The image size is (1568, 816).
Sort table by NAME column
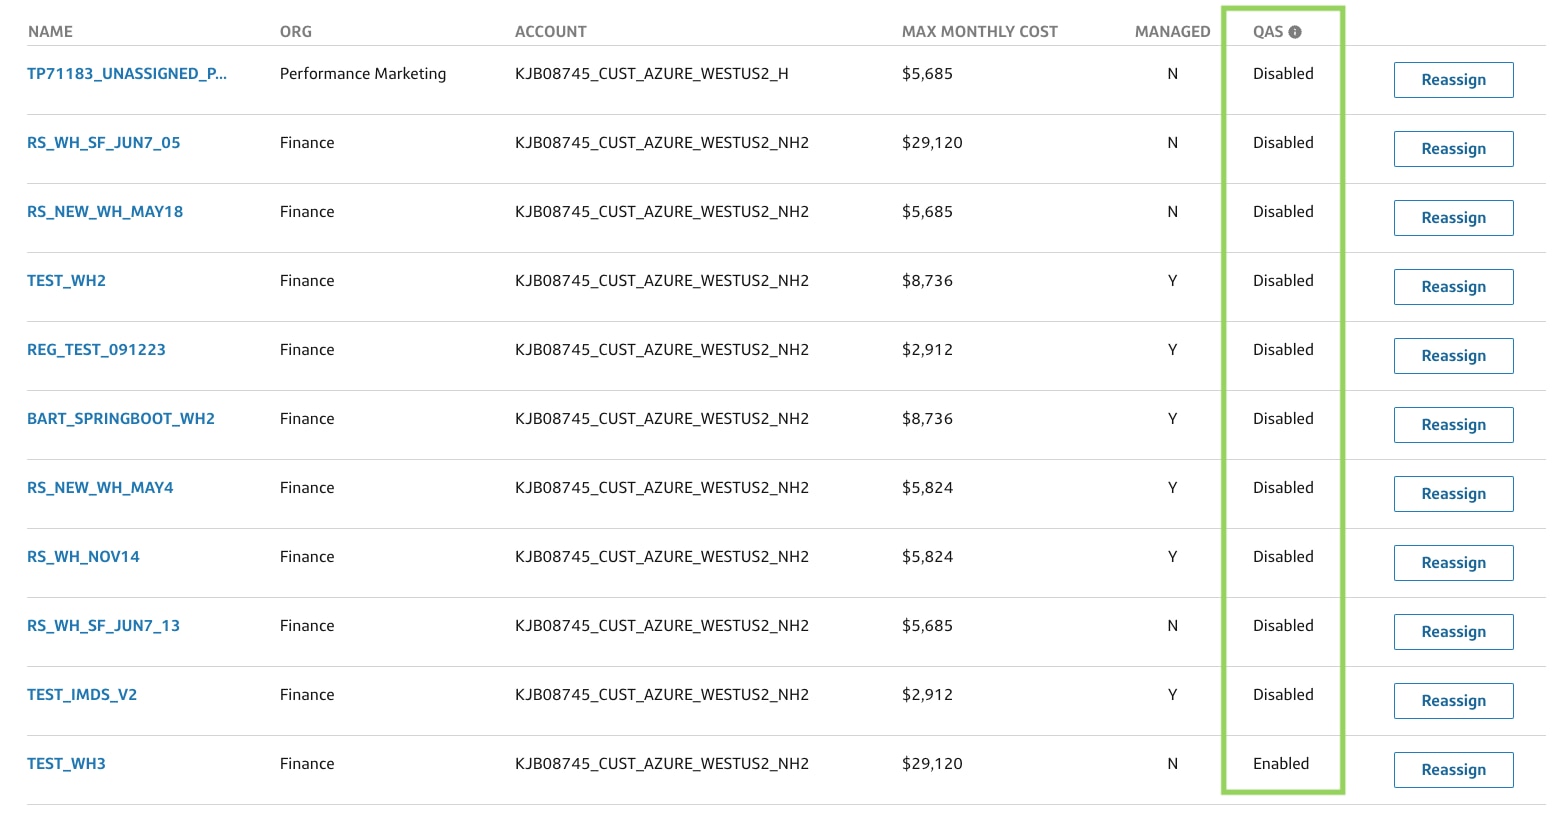(49, 31)
